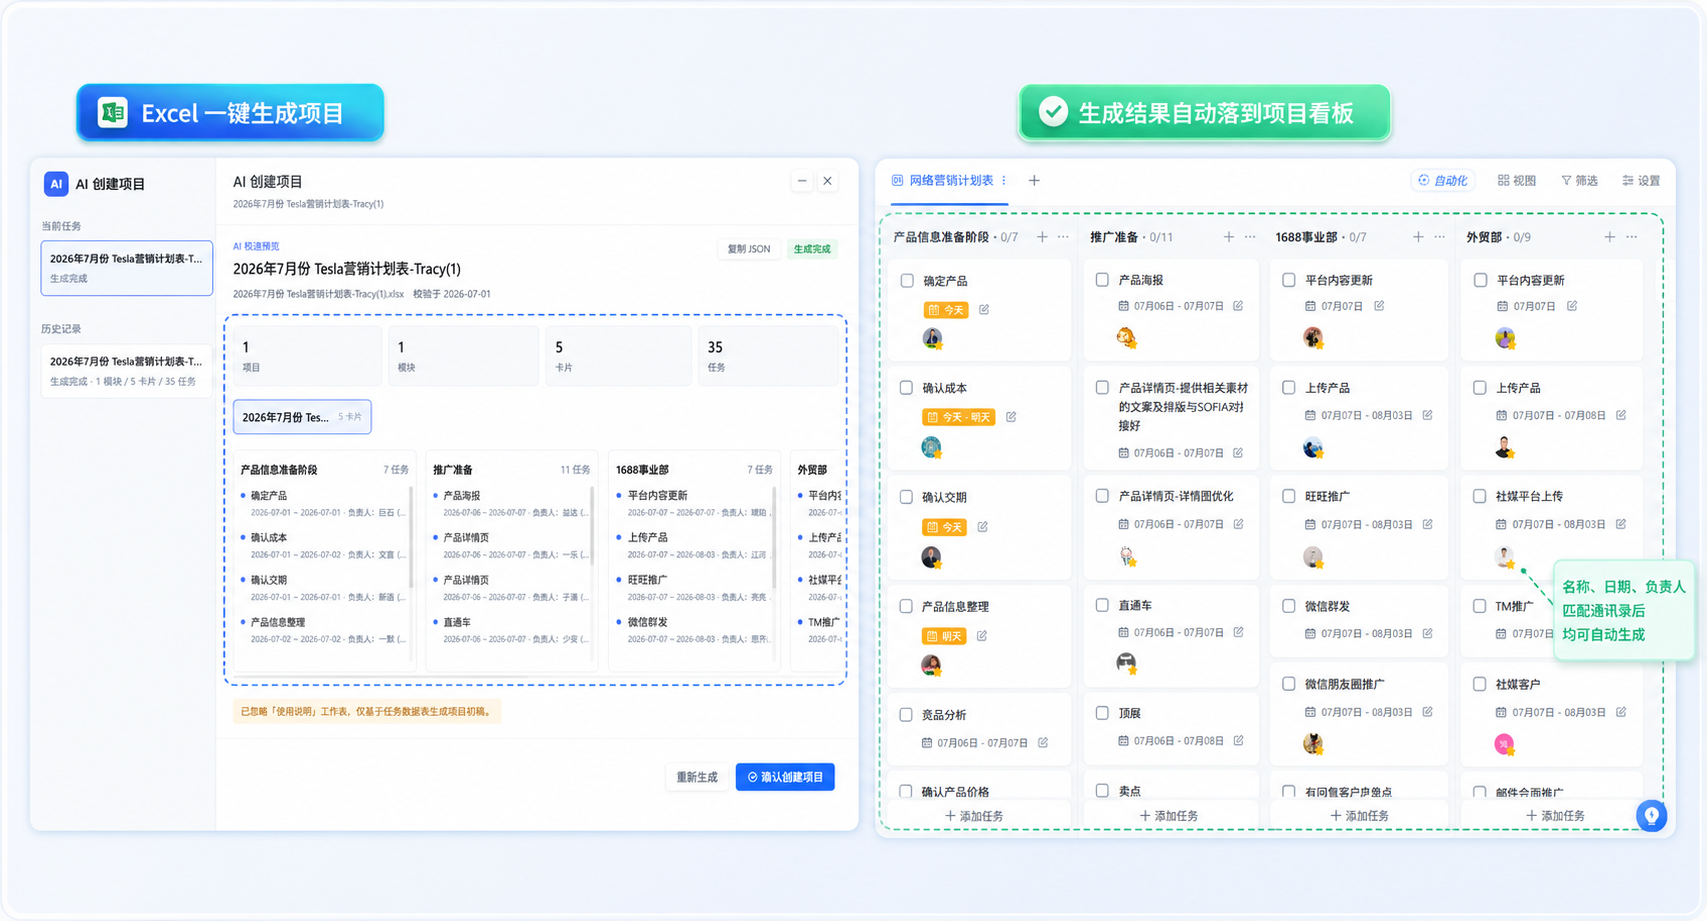Close the AI 创建项目 dialog
This screenshot has width=1707, height=921.
click(827, 181)
